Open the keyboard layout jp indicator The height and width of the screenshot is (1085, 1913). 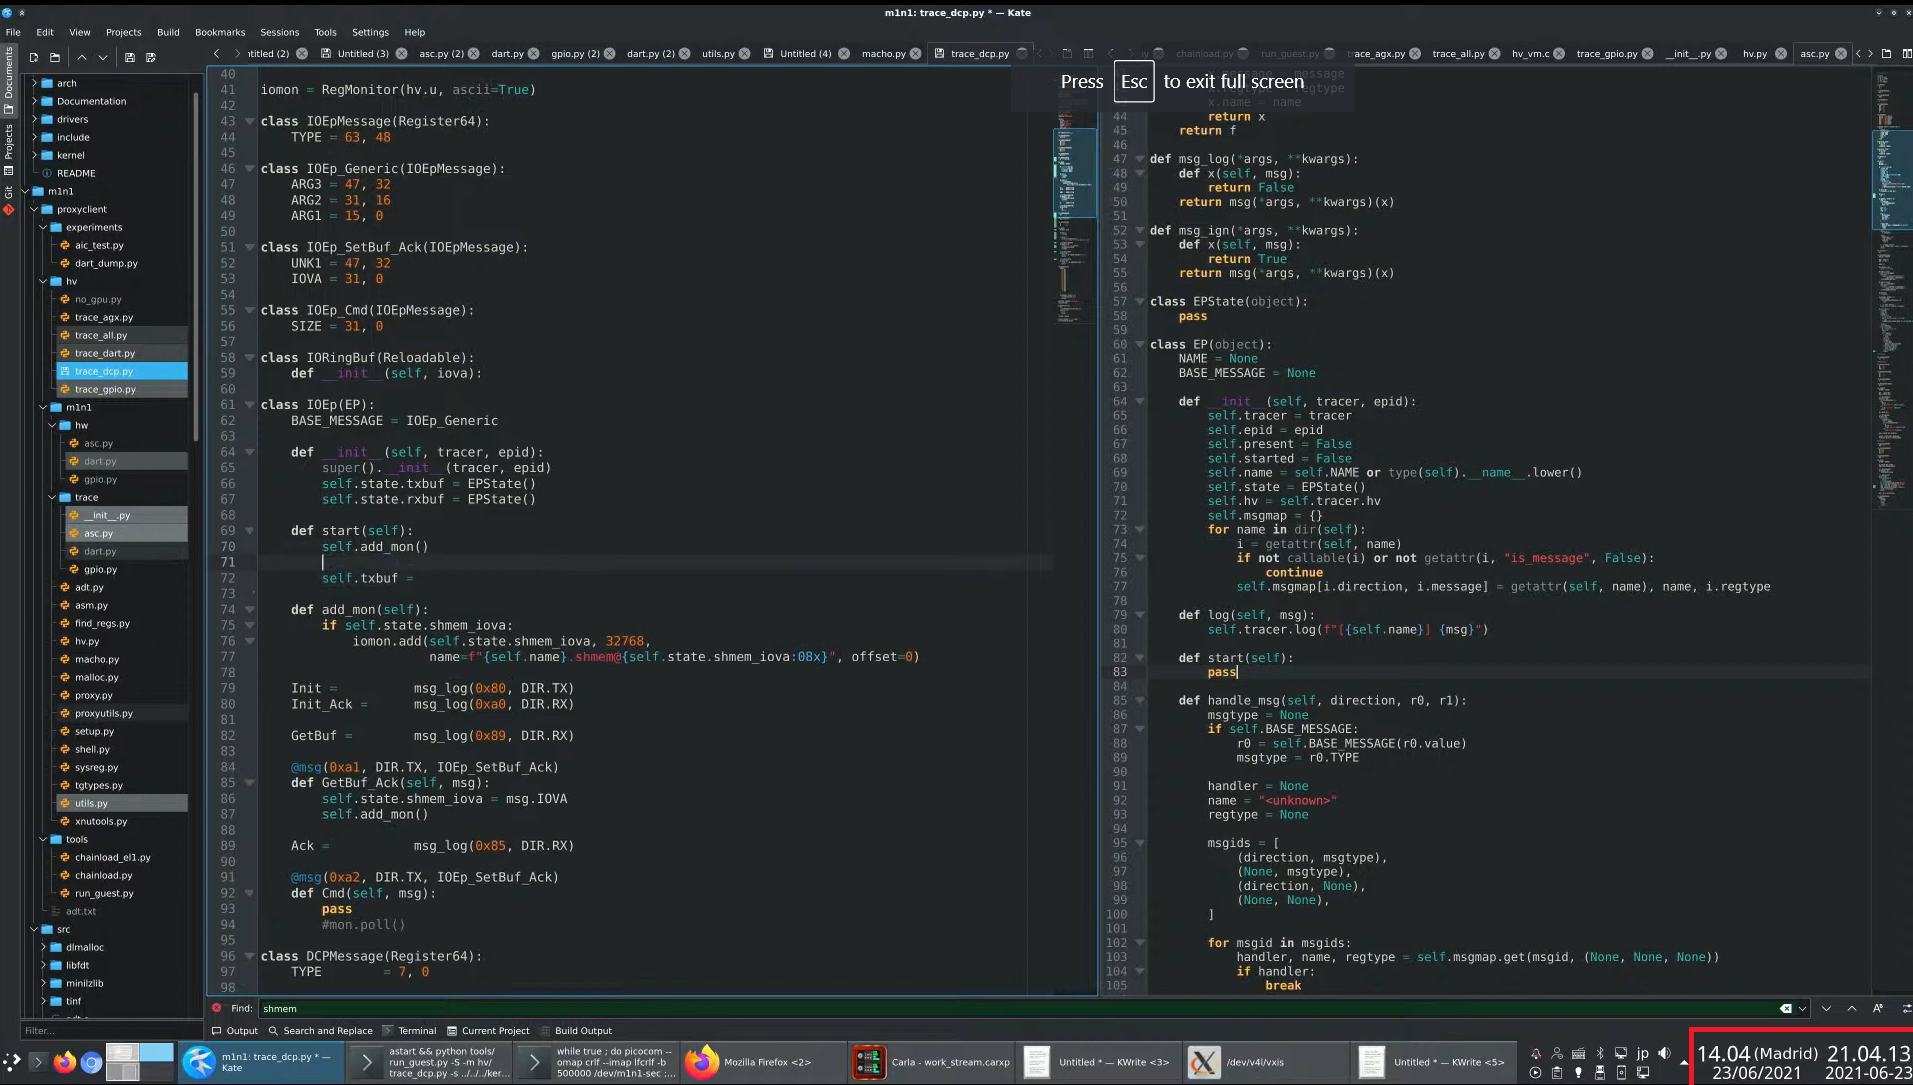[x=1642, y=1053]
